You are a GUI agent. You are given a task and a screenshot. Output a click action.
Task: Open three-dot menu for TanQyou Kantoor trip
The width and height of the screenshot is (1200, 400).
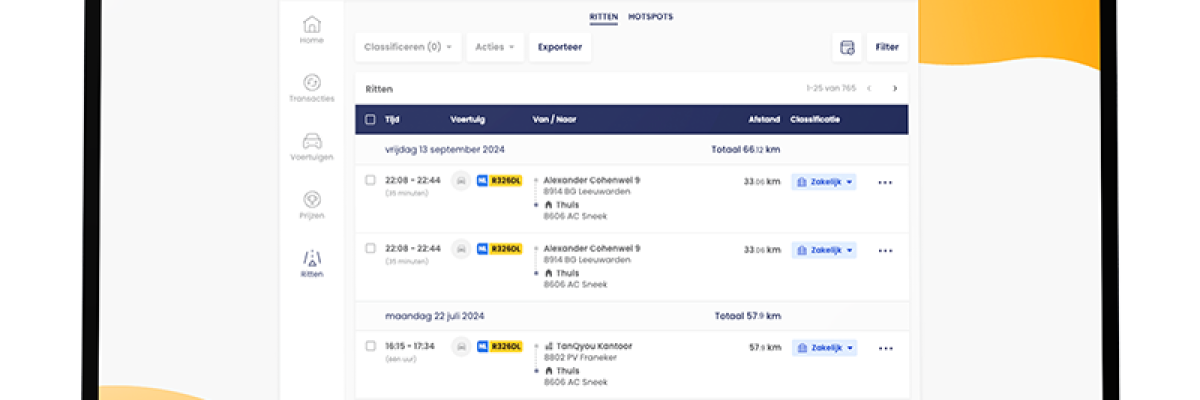pyautogui.click(x=885, y=348)
